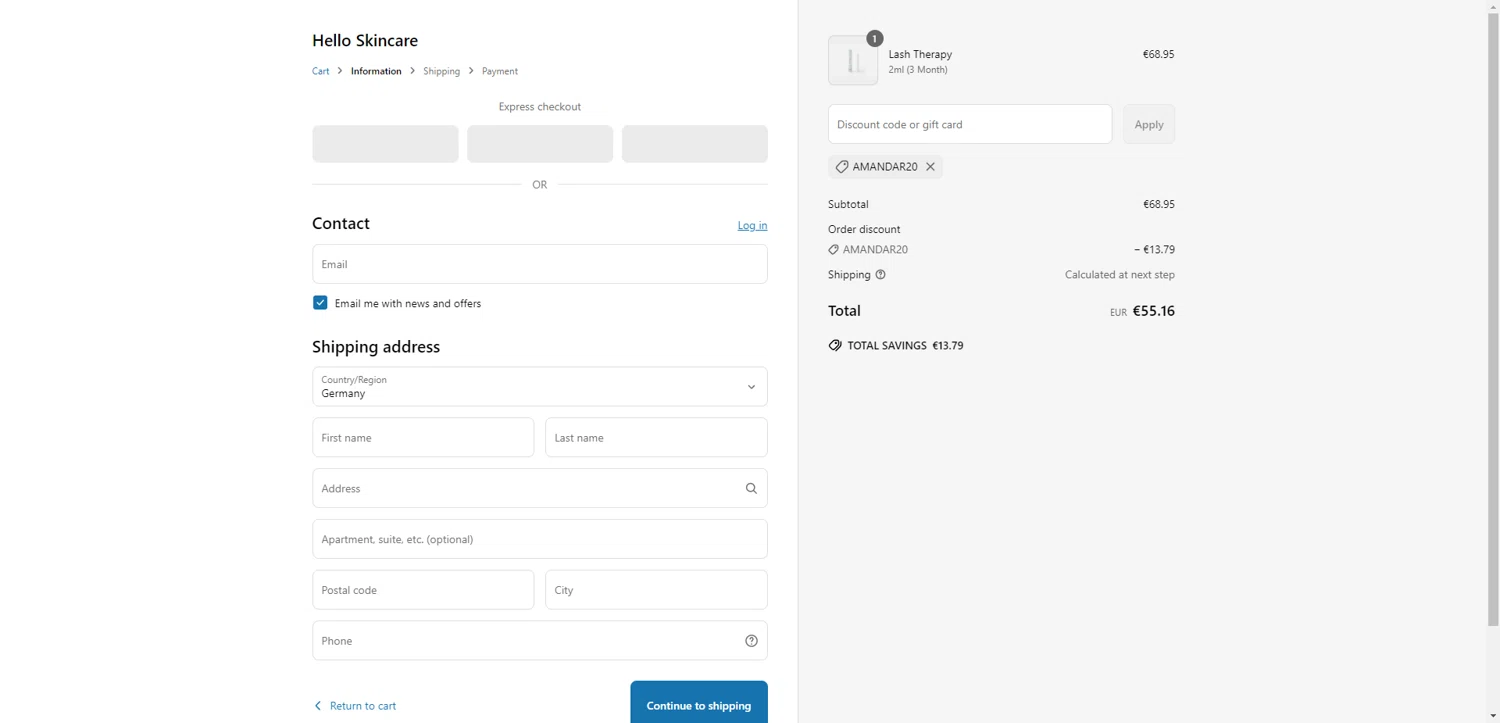1500x723 pixels.
Task: Click the total amount €55.16
Action: 1153,311
